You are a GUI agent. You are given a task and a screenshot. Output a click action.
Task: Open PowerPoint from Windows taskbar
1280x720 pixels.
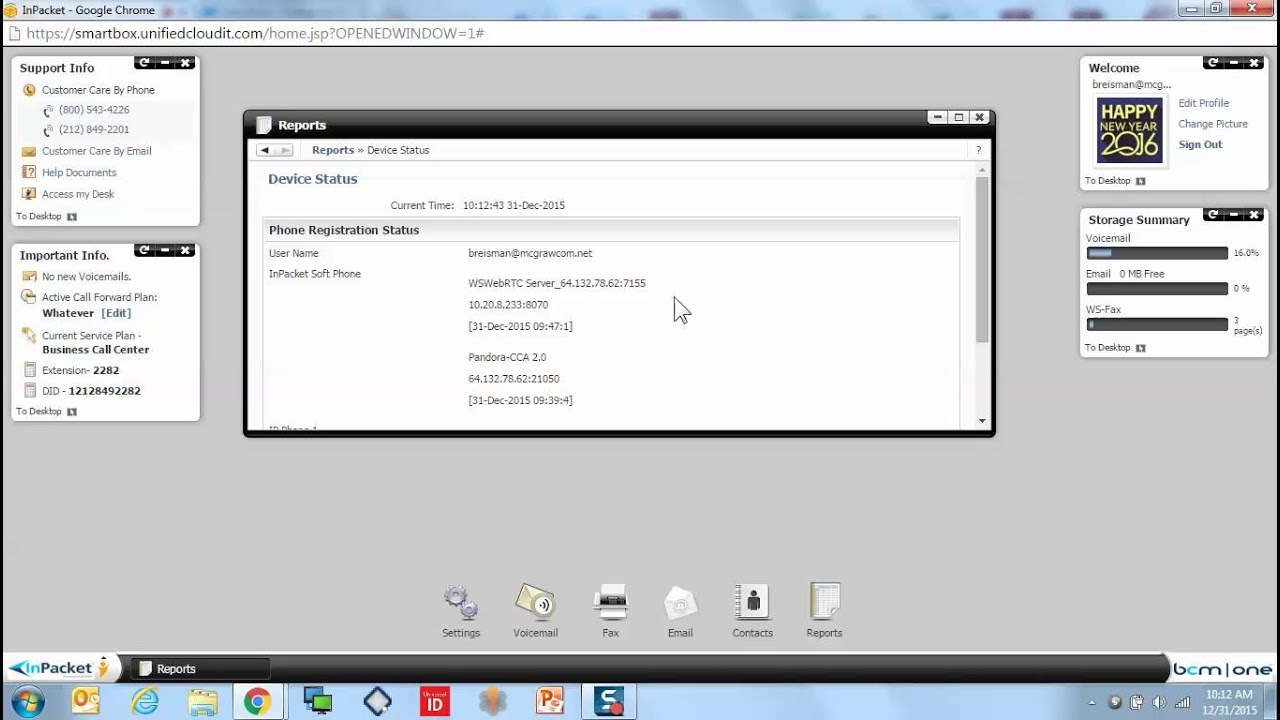(550, 701)
